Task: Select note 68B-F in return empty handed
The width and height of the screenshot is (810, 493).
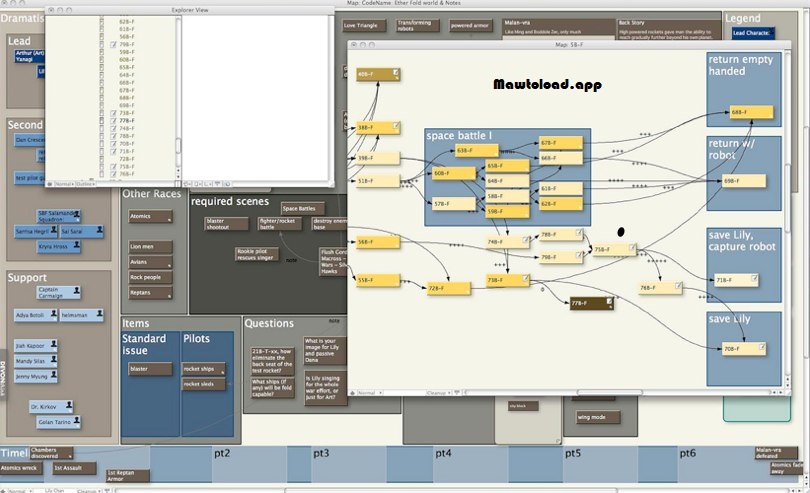Action: pyautogui.click(x=752, y=112)
